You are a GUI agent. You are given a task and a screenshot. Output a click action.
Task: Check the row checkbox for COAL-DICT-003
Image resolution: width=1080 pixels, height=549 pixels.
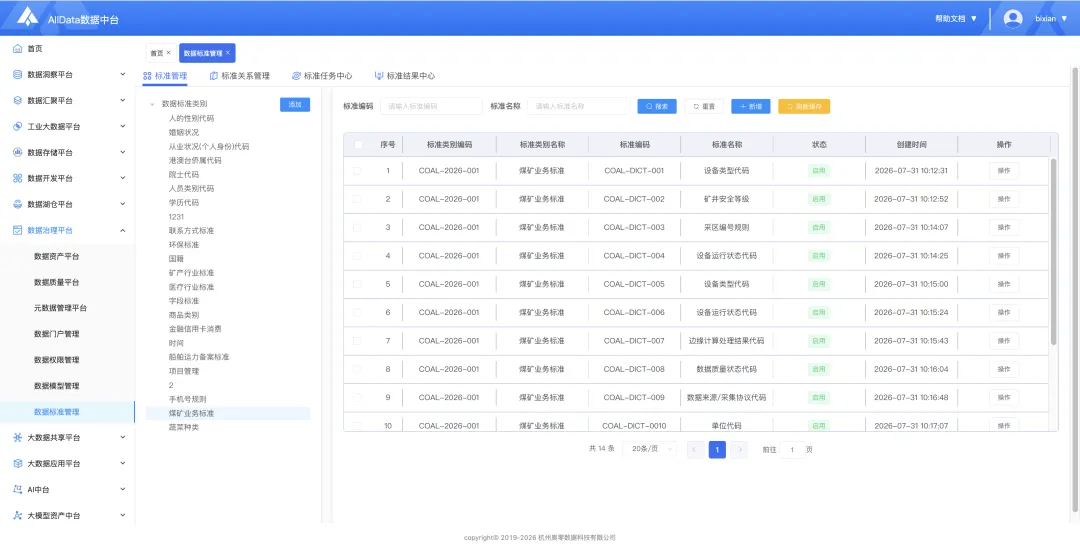coord(357,227)
